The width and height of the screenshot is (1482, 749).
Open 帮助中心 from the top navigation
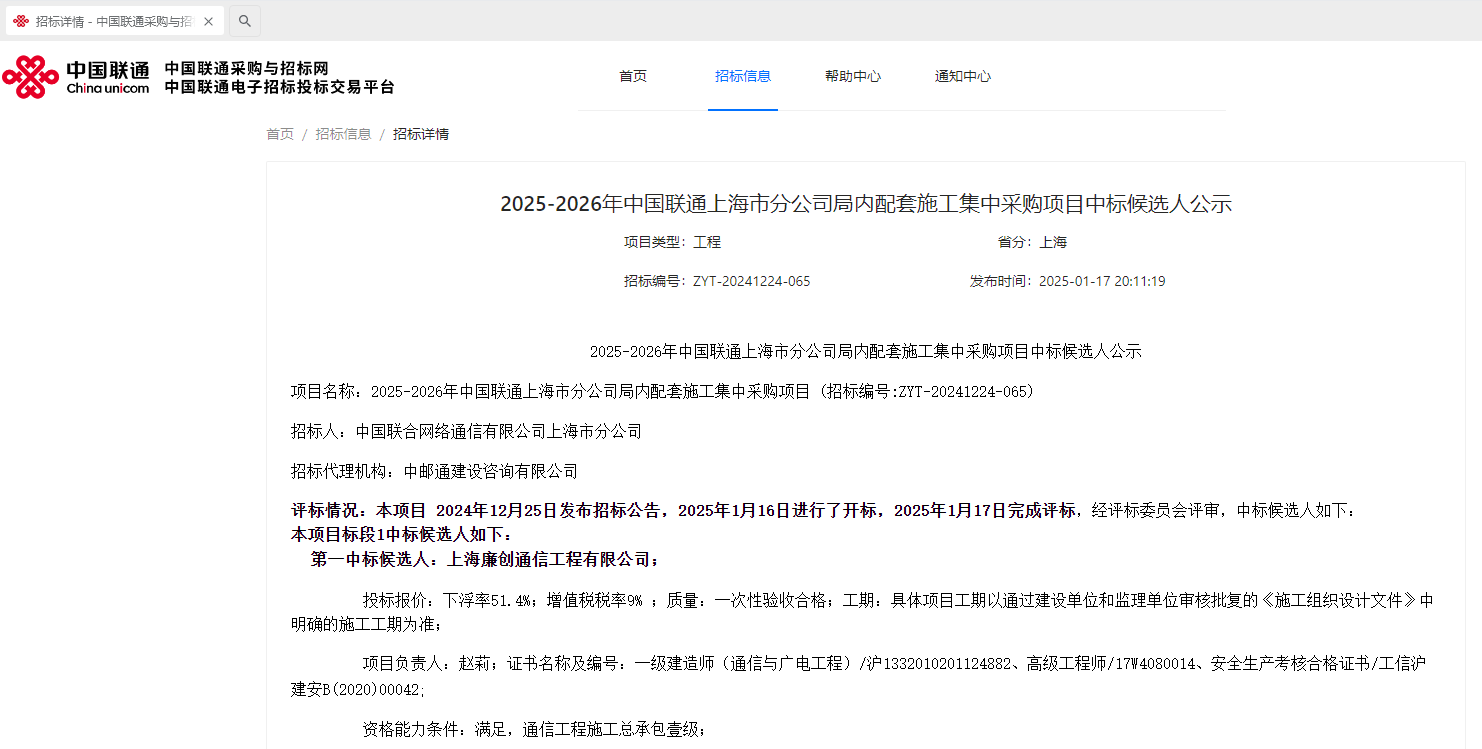(853, 76)
